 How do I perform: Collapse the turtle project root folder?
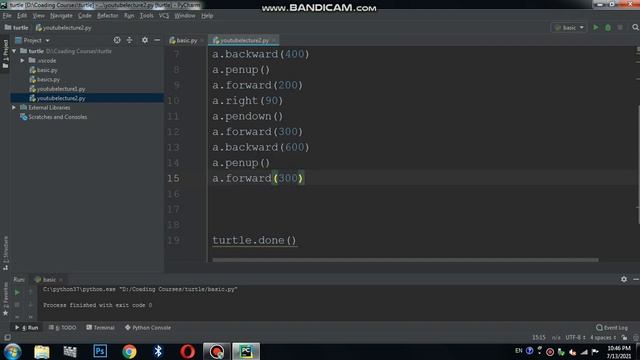point(14,51)
